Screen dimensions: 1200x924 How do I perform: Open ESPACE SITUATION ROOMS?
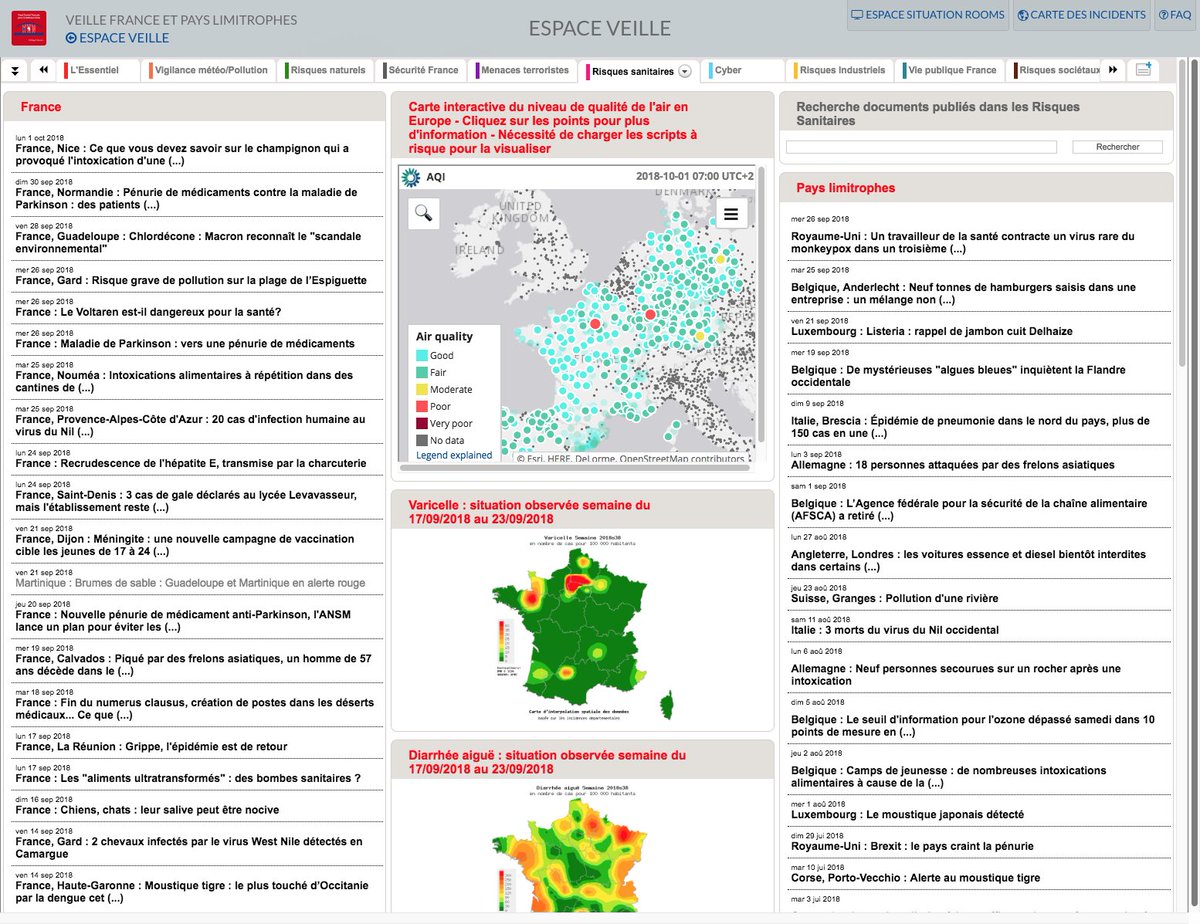[927, 15]
